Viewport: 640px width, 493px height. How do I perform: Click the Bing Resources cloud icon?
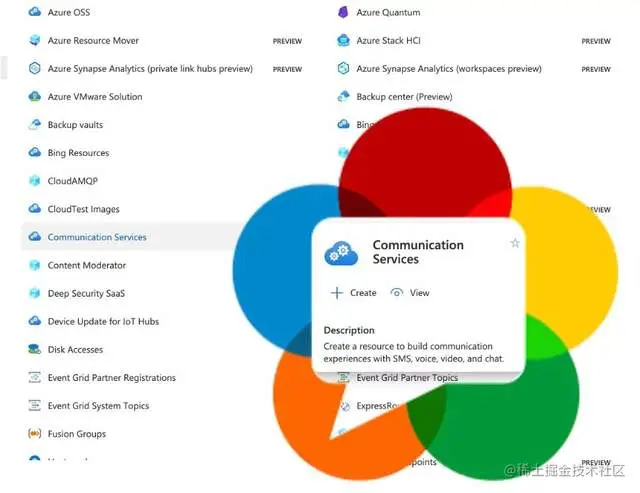pos(35,153)
